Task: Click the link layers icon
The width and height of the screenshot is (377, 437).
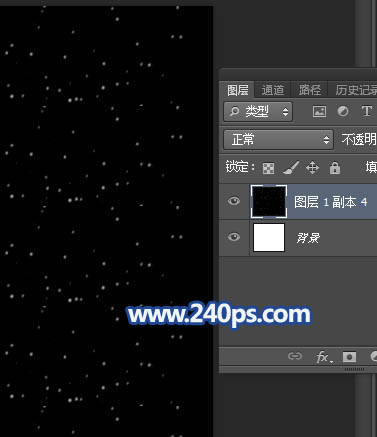Action: pos(295,356)
